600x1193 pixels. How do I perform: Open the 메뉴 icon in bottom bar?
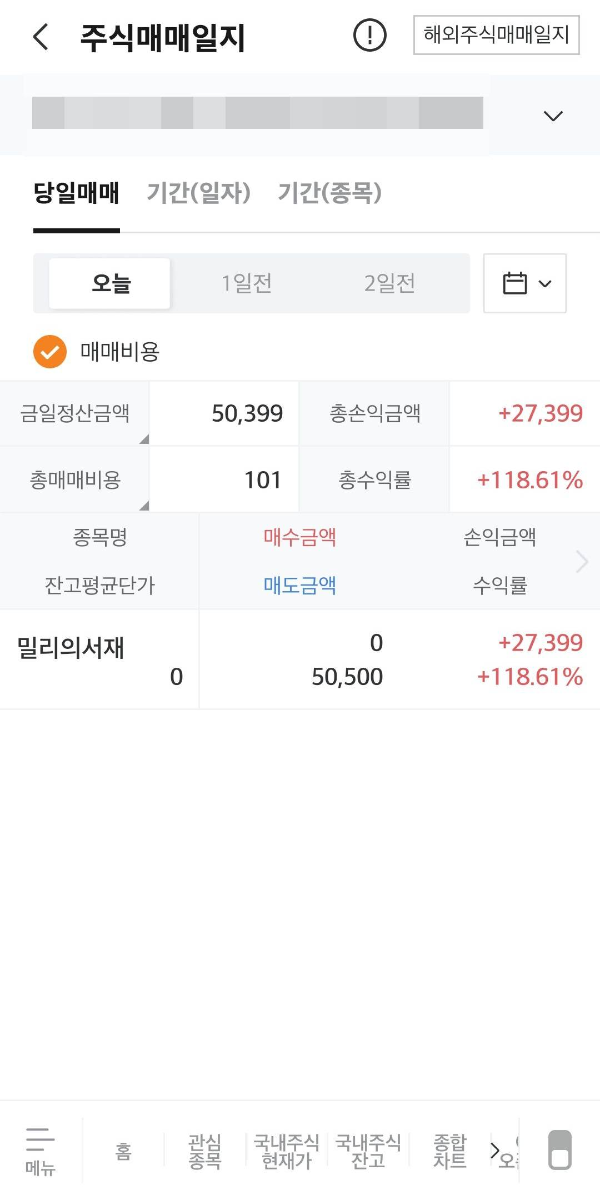40,1150
